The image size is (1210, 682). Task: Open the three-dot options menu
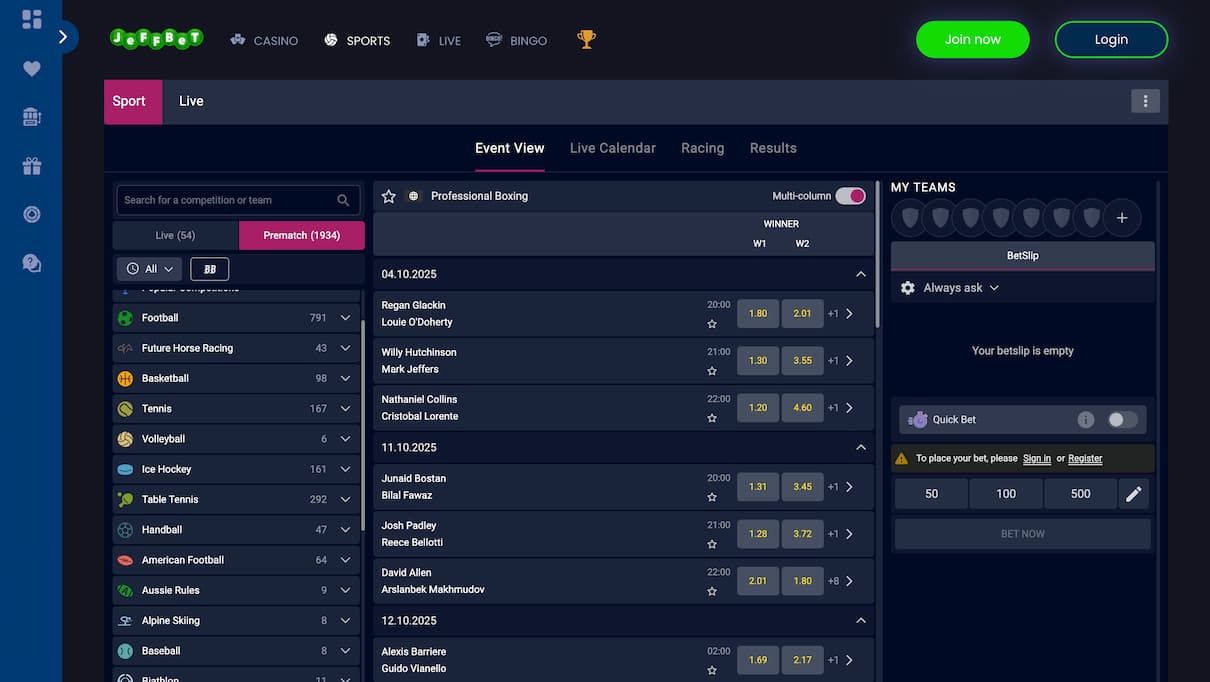point(1145,101)
